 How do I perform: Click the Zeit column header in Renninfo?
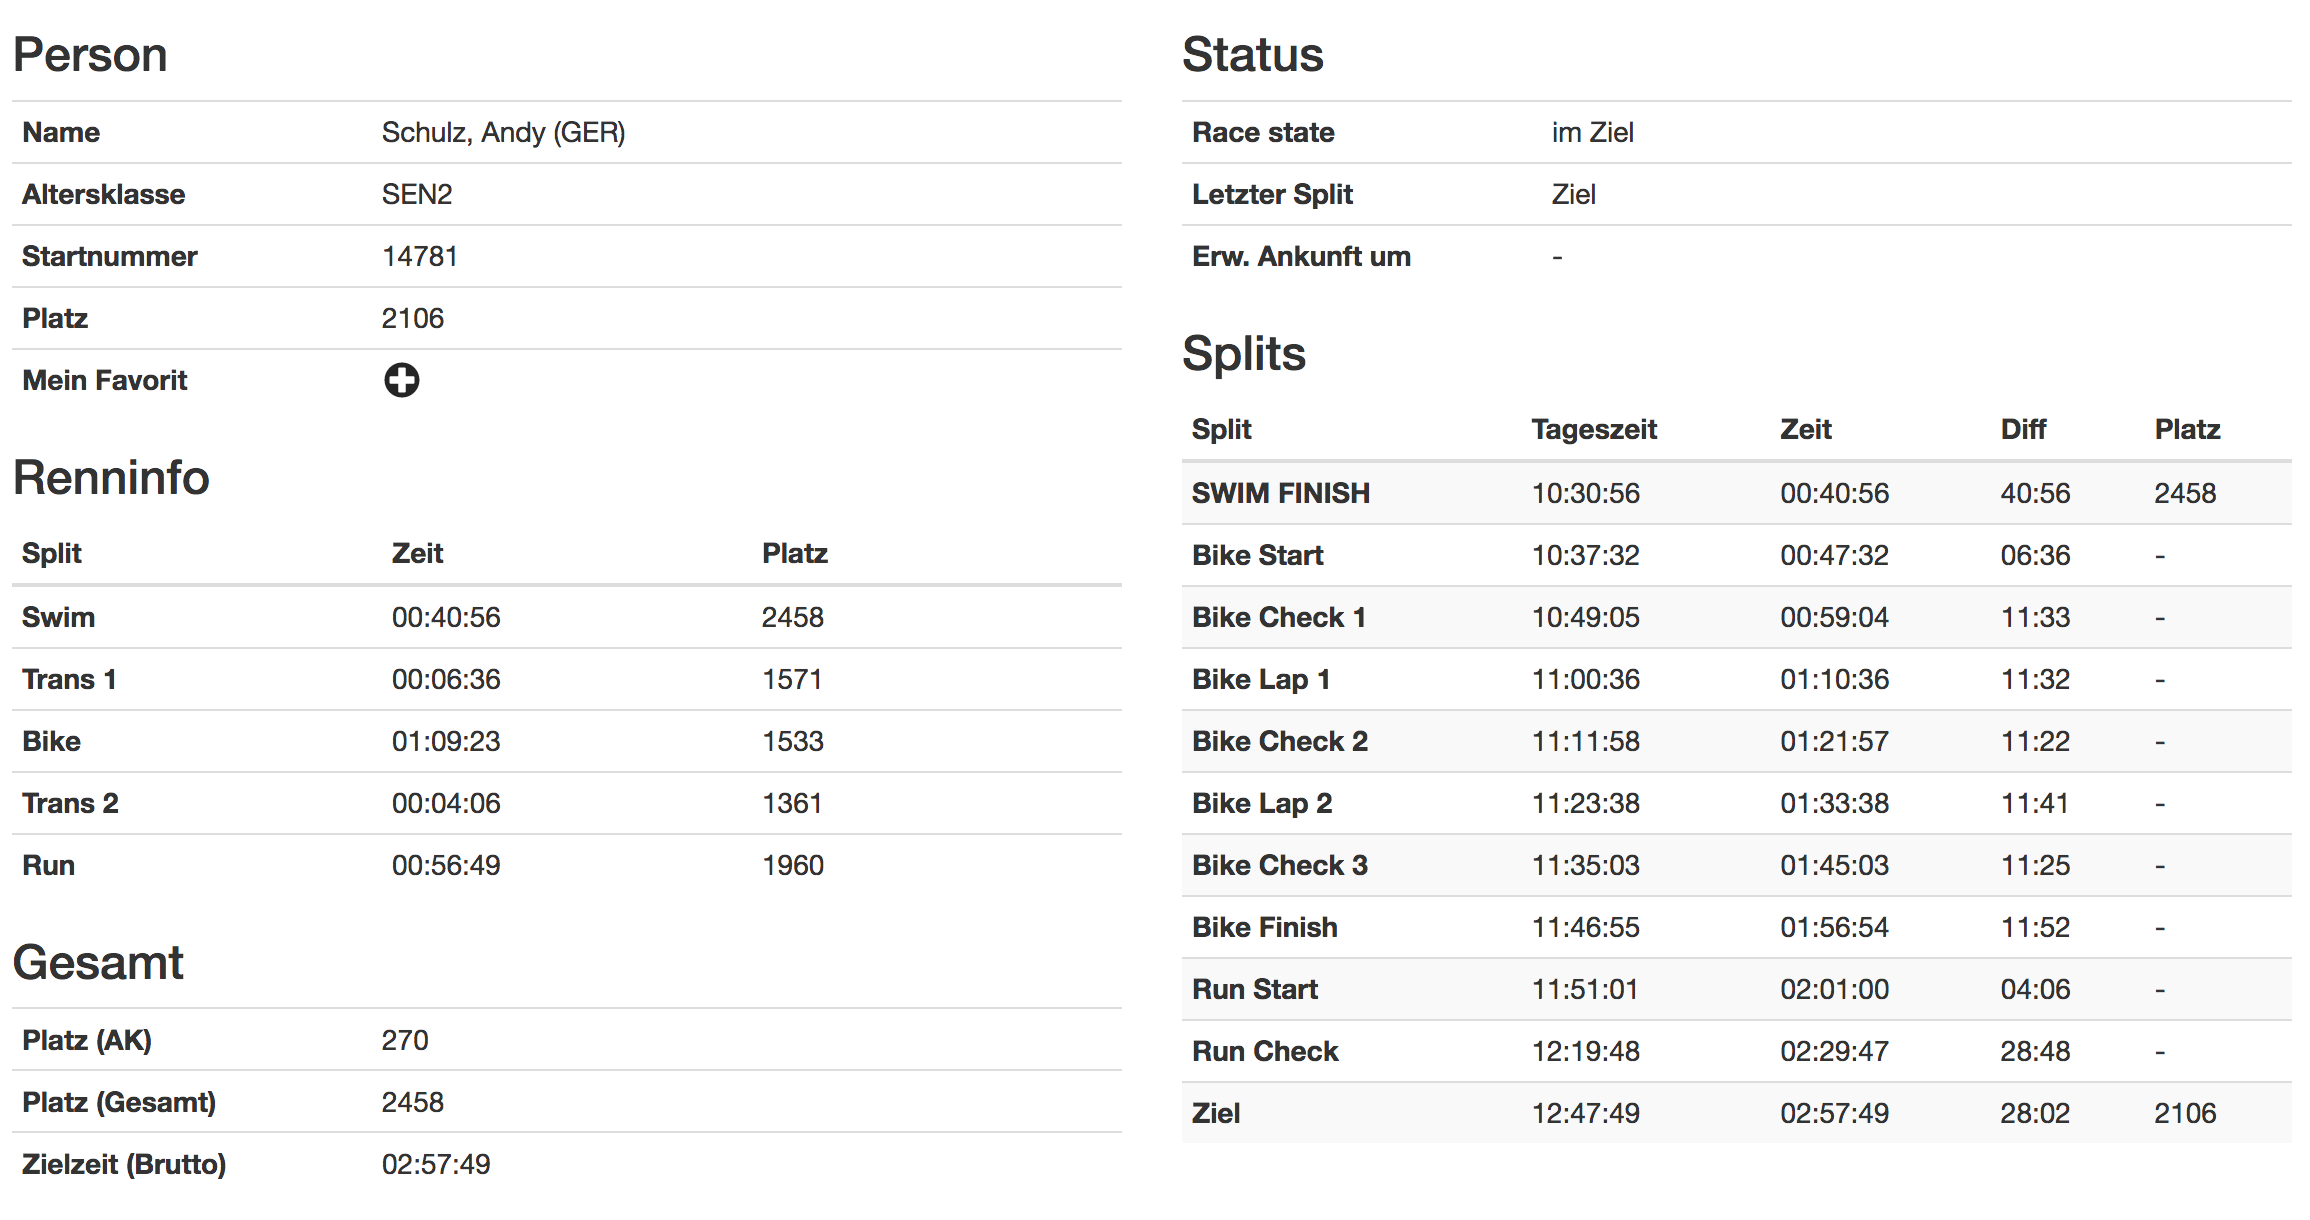pyautogui.click(x=417, y=553)
